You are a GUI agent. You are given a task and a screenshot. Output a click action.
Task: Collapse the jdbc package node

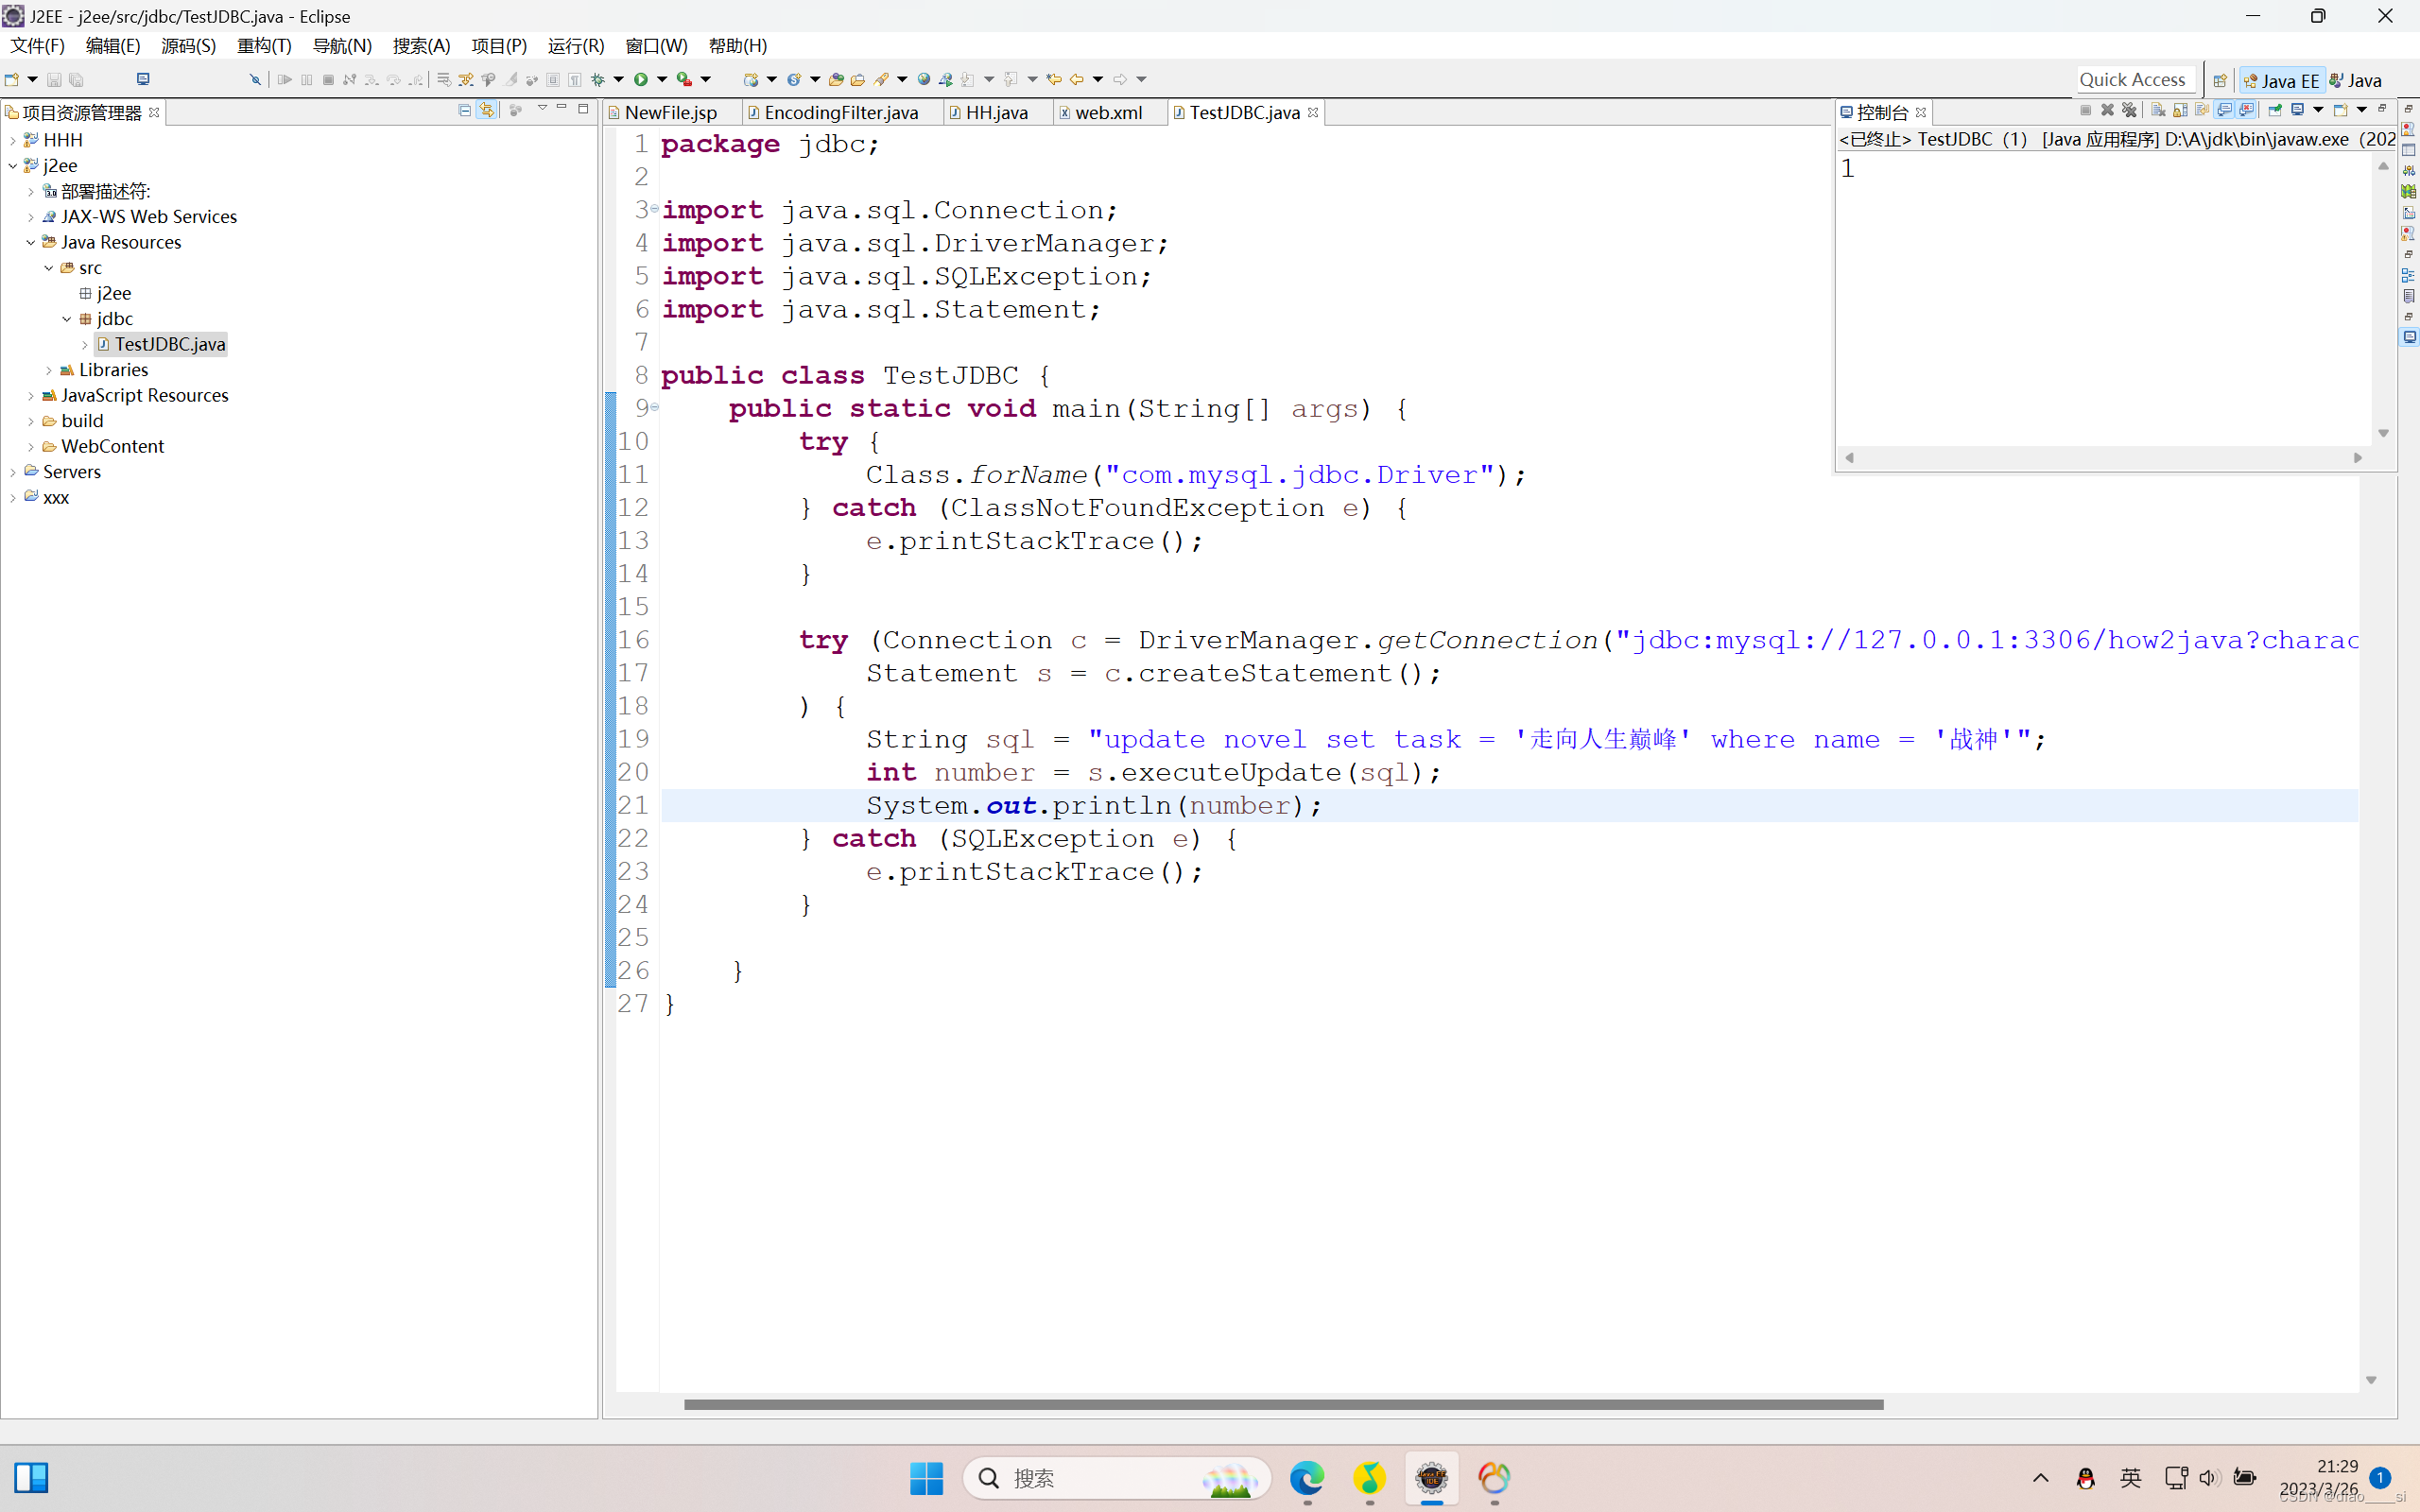66,319
